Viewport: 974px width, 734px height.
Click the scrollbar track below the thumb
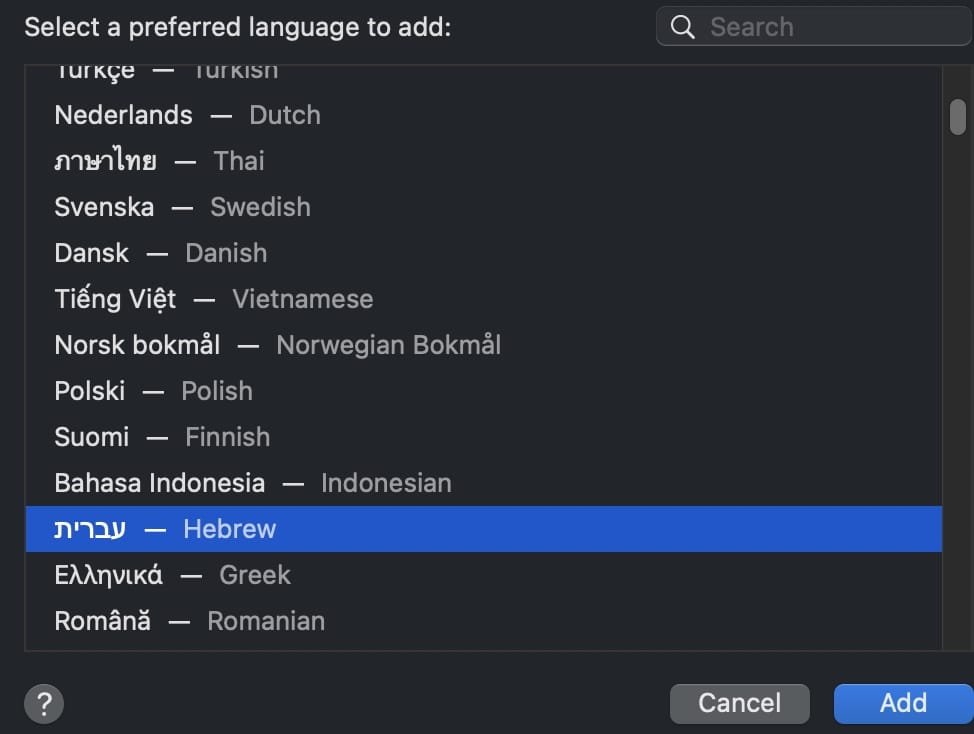958,400
